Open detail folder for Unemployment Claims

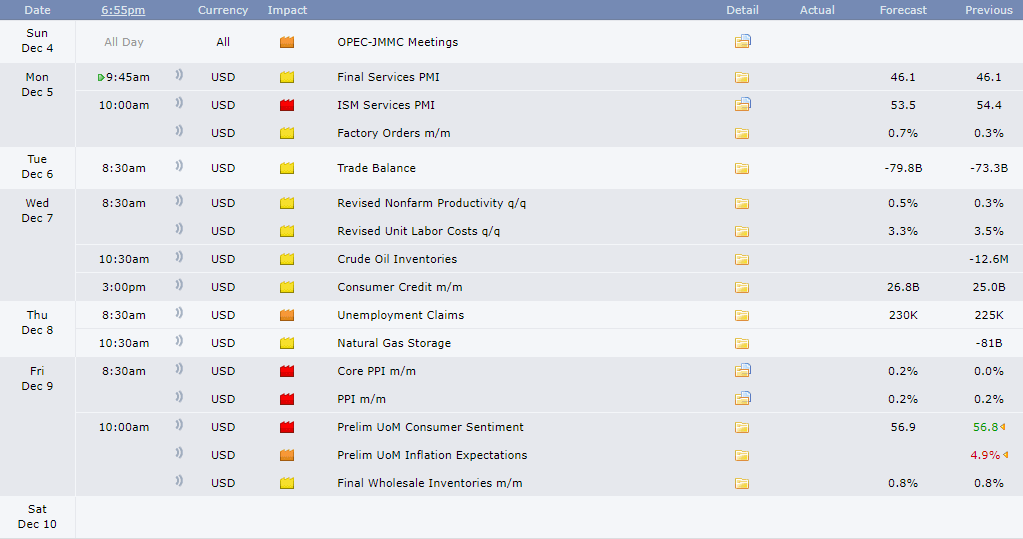(x=742, y=315)
